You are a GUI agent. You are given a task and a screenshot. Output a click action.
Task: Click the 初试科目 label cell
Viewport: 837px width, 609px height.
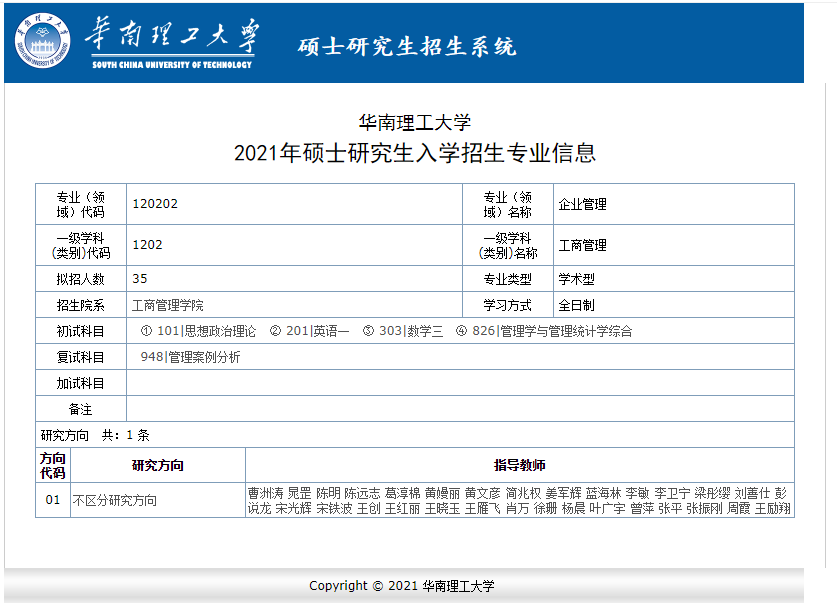[x=81, y=331]
